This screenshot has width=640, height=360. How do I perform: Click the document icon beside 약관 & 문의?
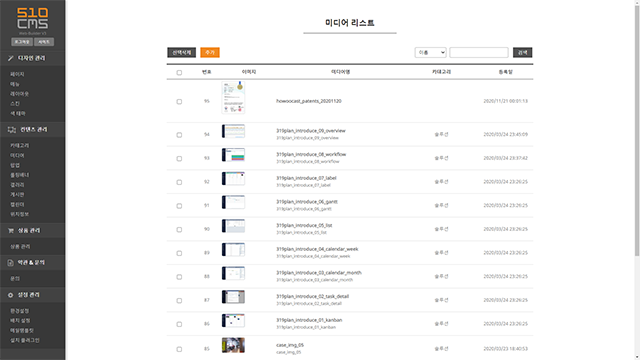coord(11,263)
